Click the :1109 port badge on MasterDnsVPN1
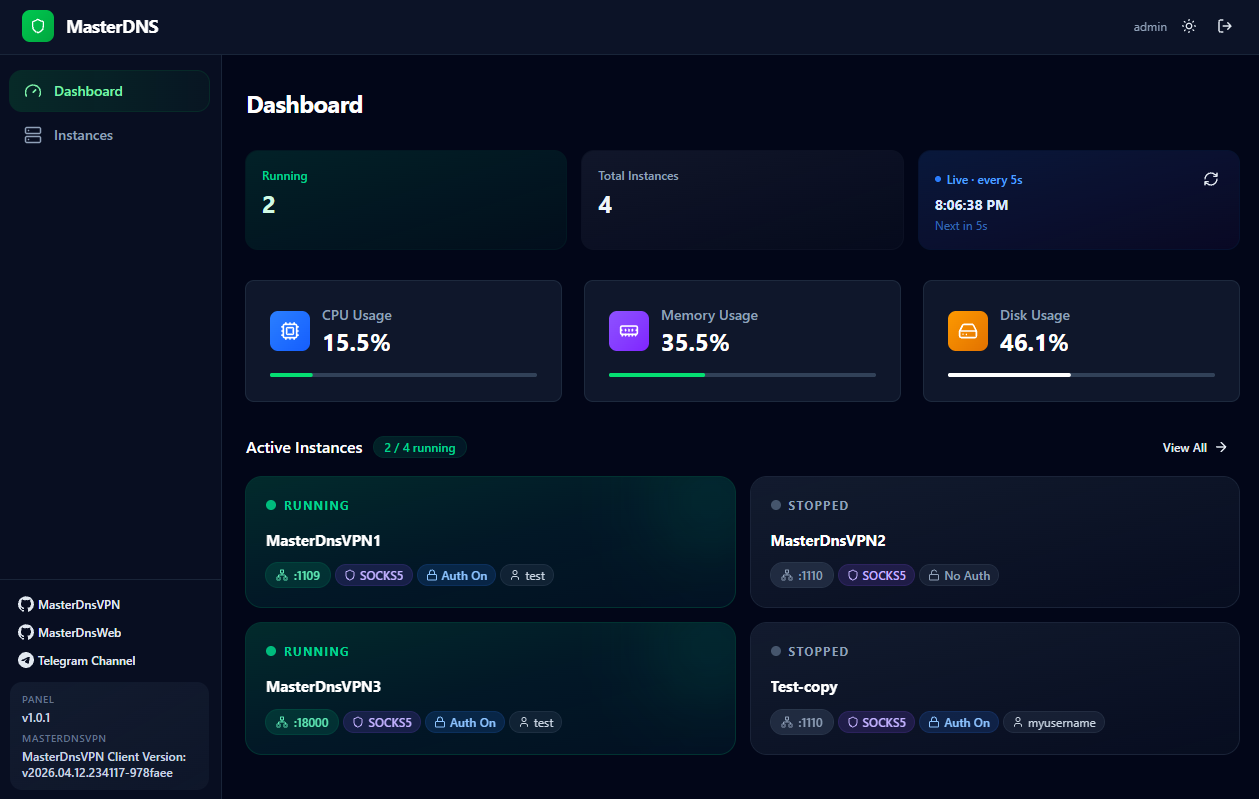Viewport: 1259px width, 799px height. 298,576
